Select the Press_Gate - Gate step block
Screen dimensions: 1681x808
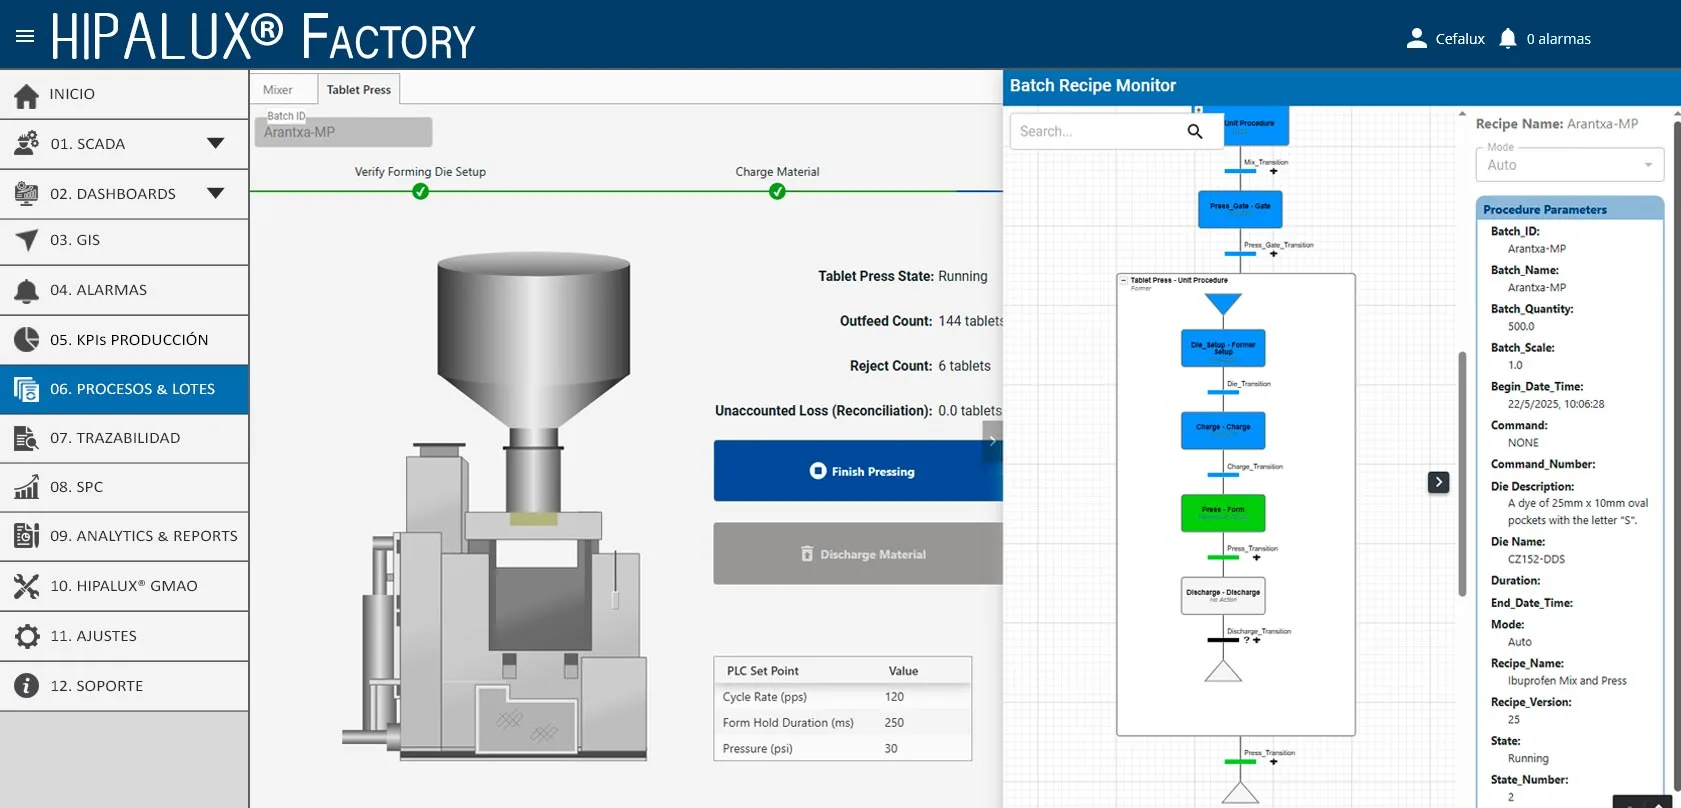tap(1240, 209)
